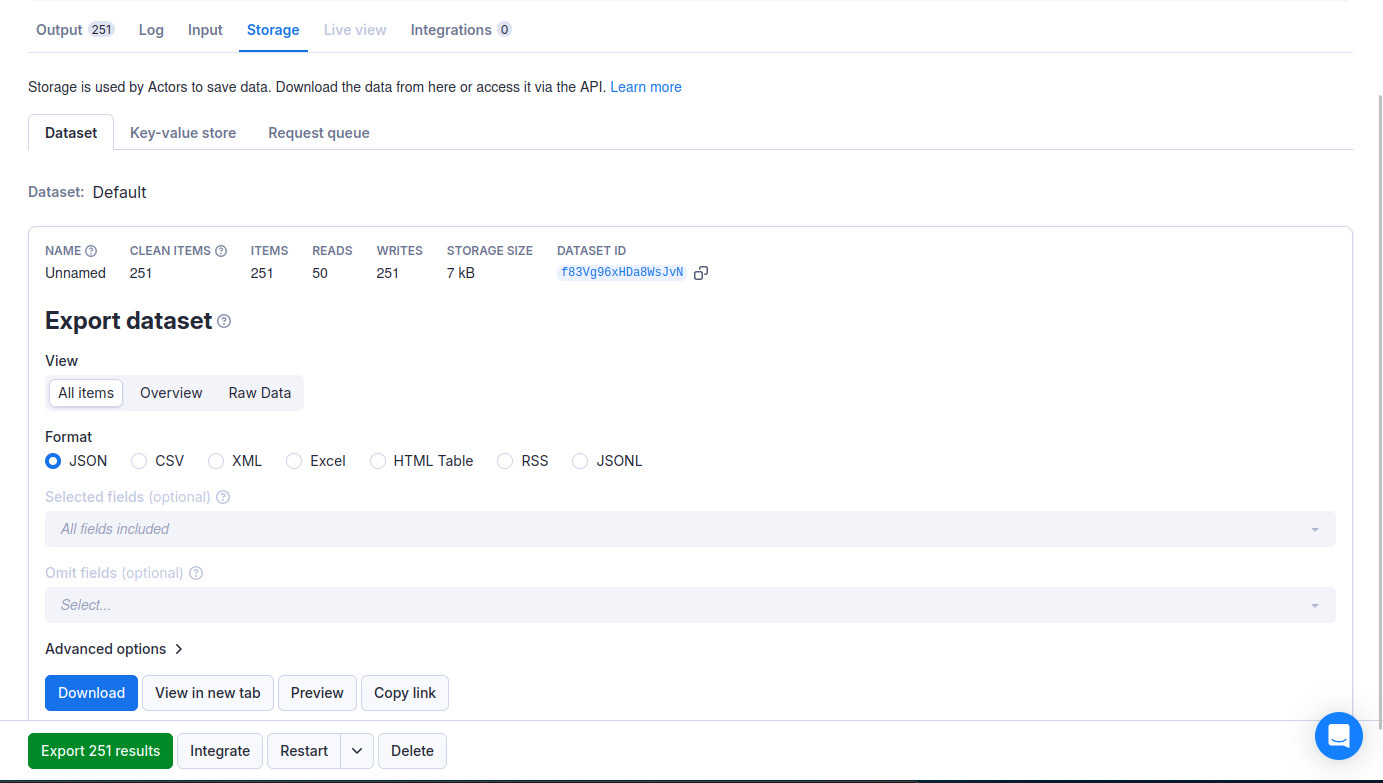Viewport: 1383px width, 783px height.
Task: Open the Export dataset help tooltip
Action: [224, 321]
